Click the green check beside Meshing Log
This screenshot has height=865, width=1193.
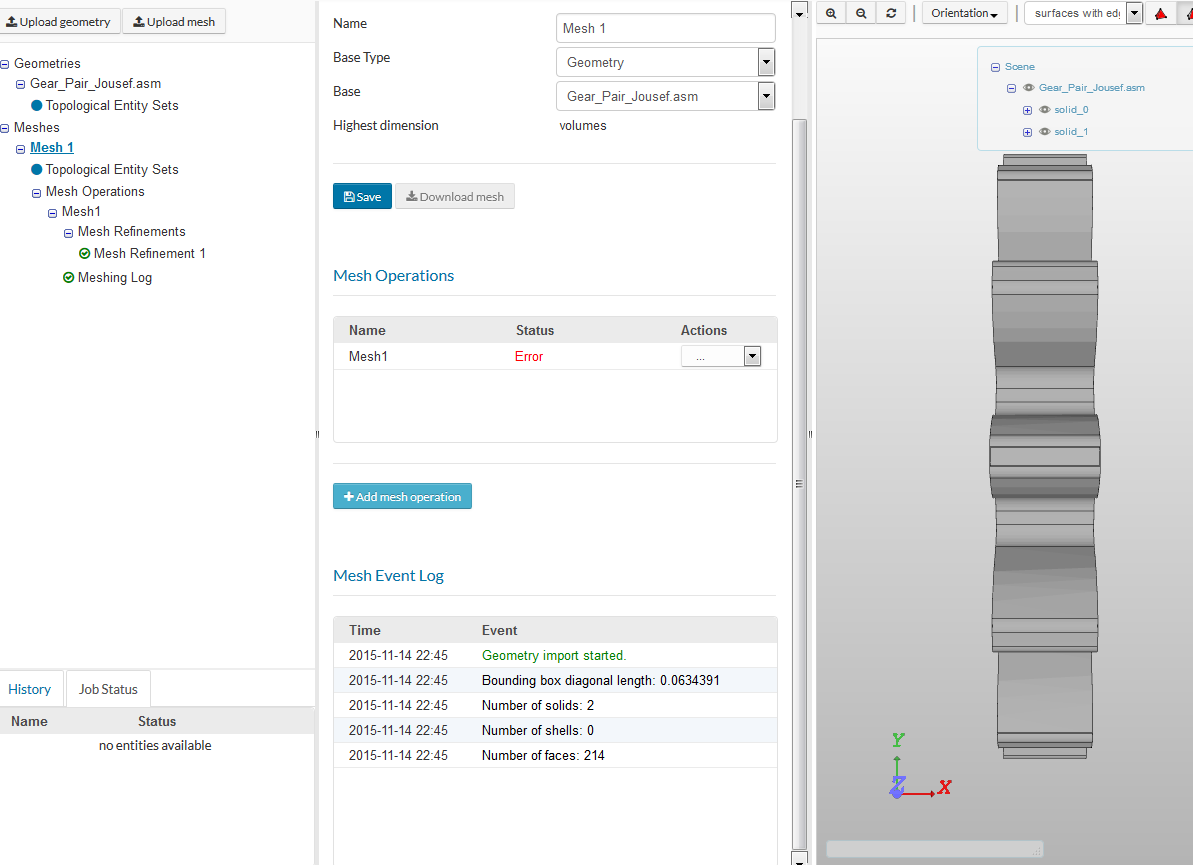tap(68, 278)
